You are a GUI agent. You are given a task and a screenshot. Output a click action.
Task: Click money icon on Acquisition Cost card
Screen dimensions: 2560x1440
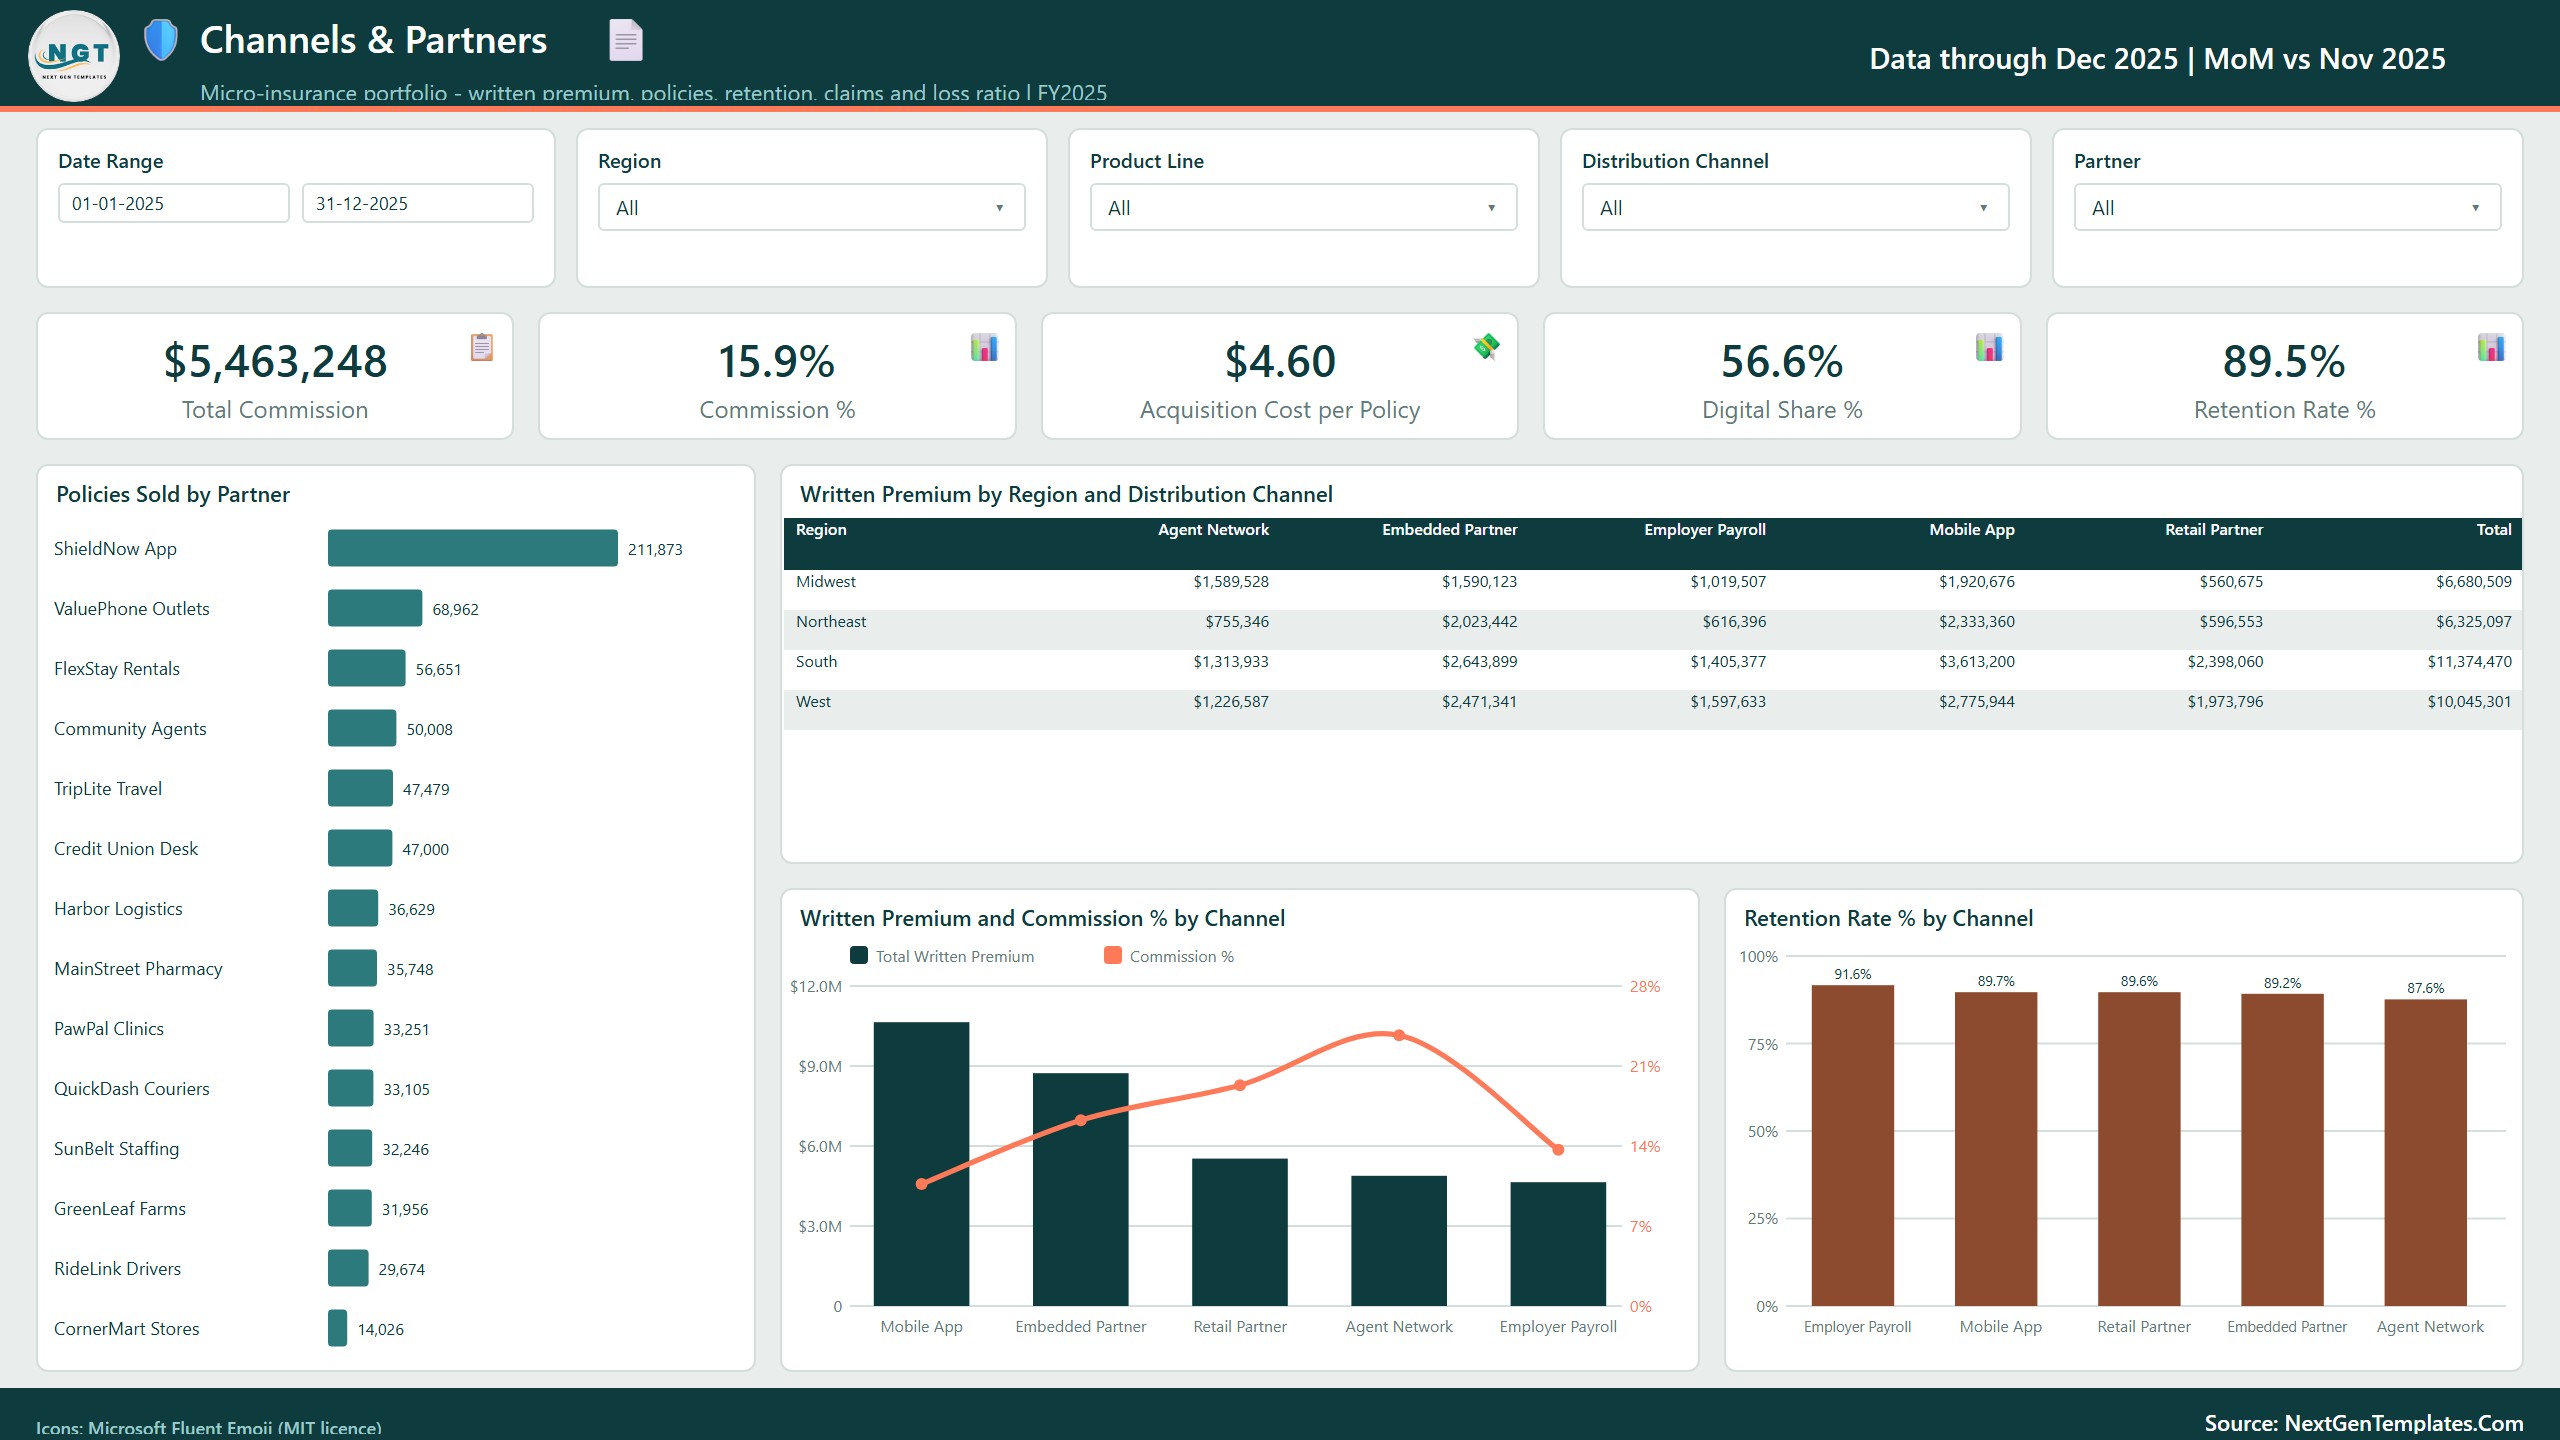point(1486,347)
